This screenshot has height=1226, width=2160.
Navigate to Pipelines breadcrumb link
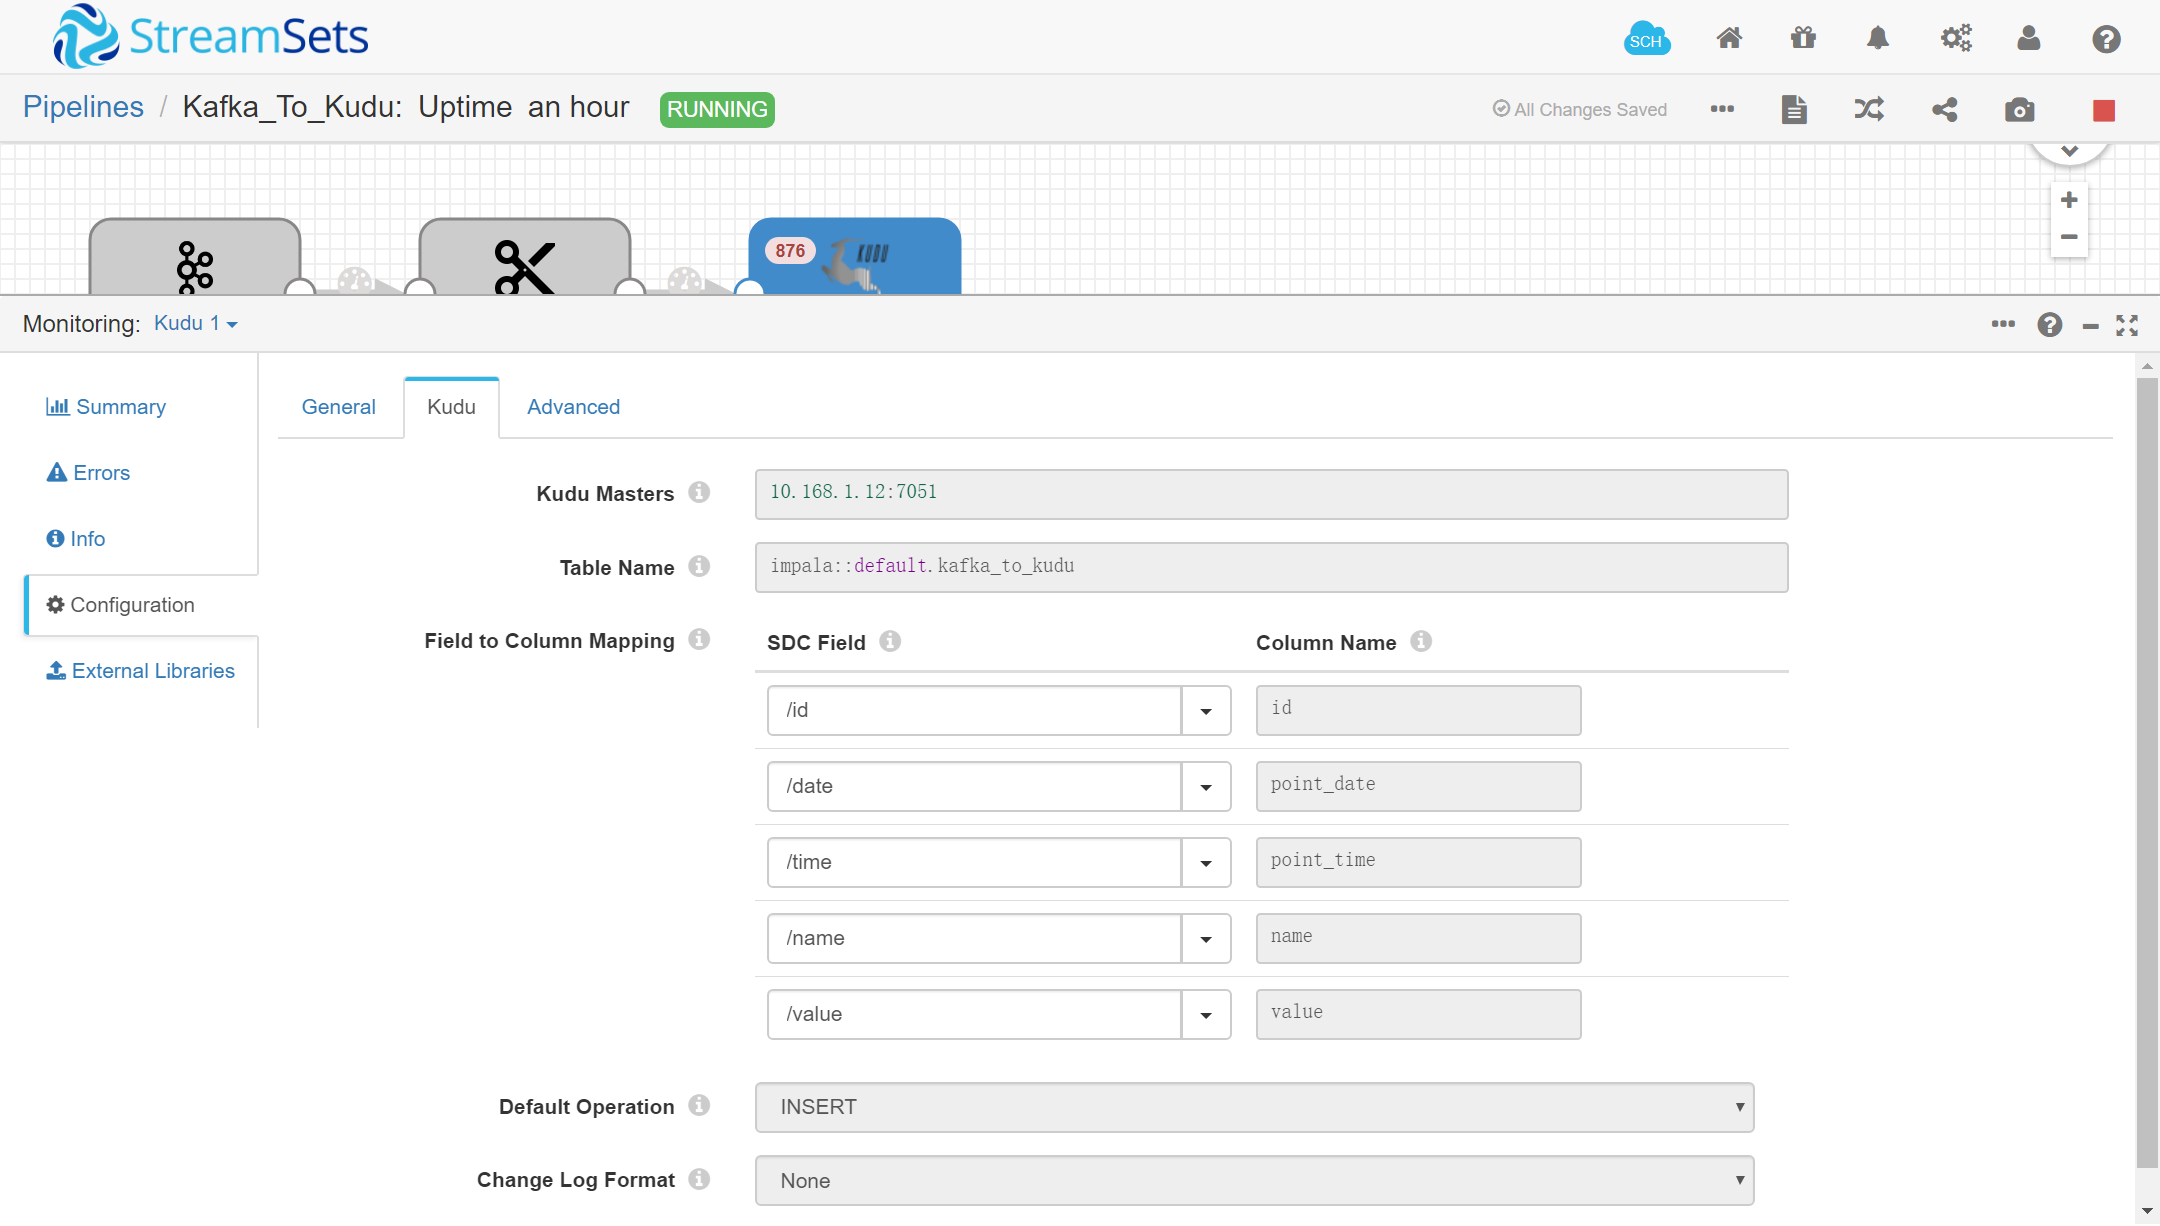[83, 107]
